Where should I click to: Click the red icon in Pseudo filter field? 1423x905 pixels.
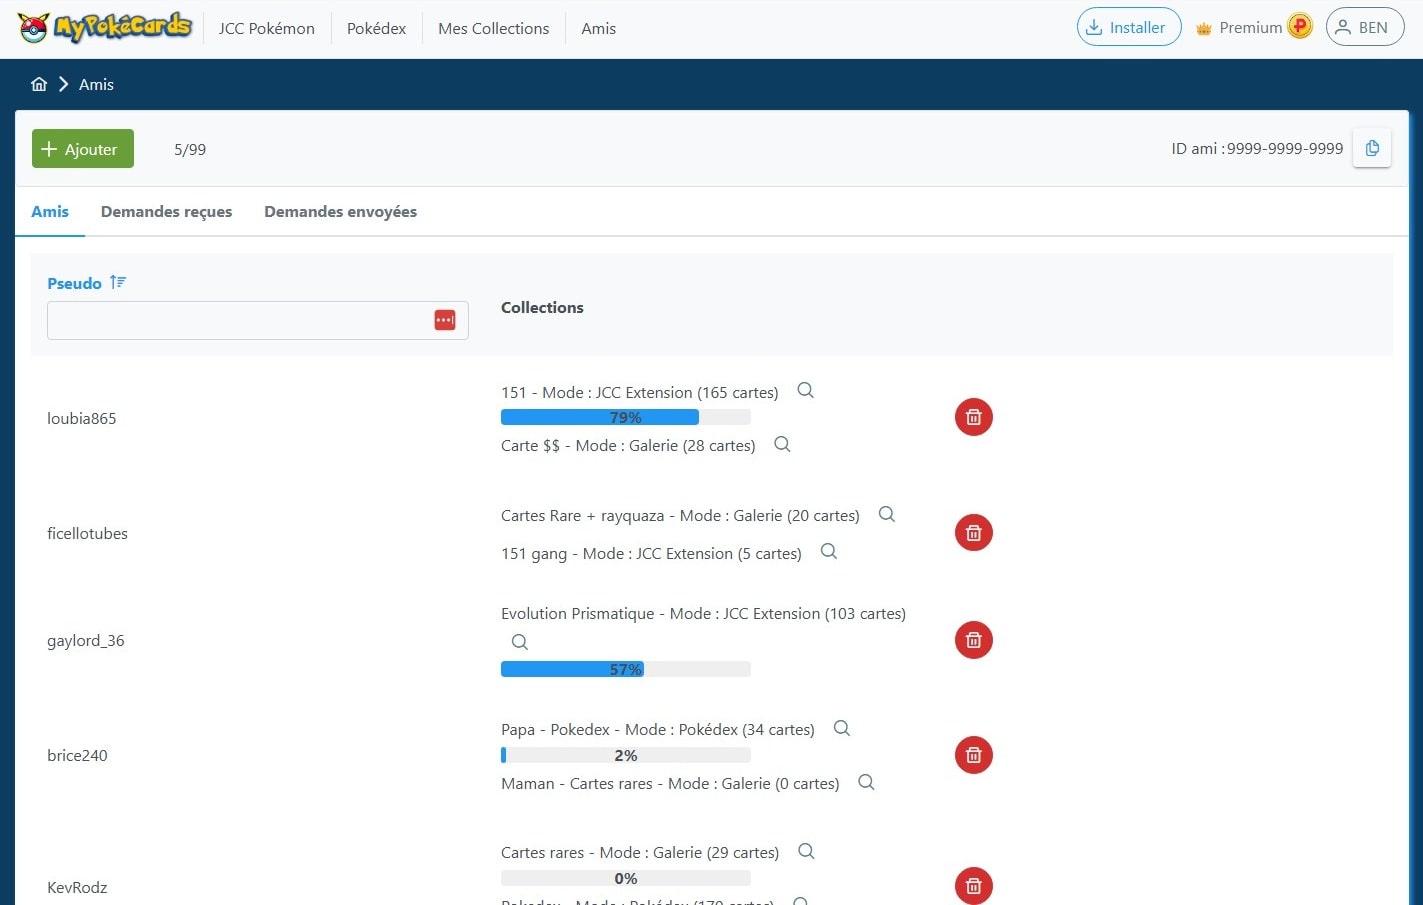pos(445,320)
